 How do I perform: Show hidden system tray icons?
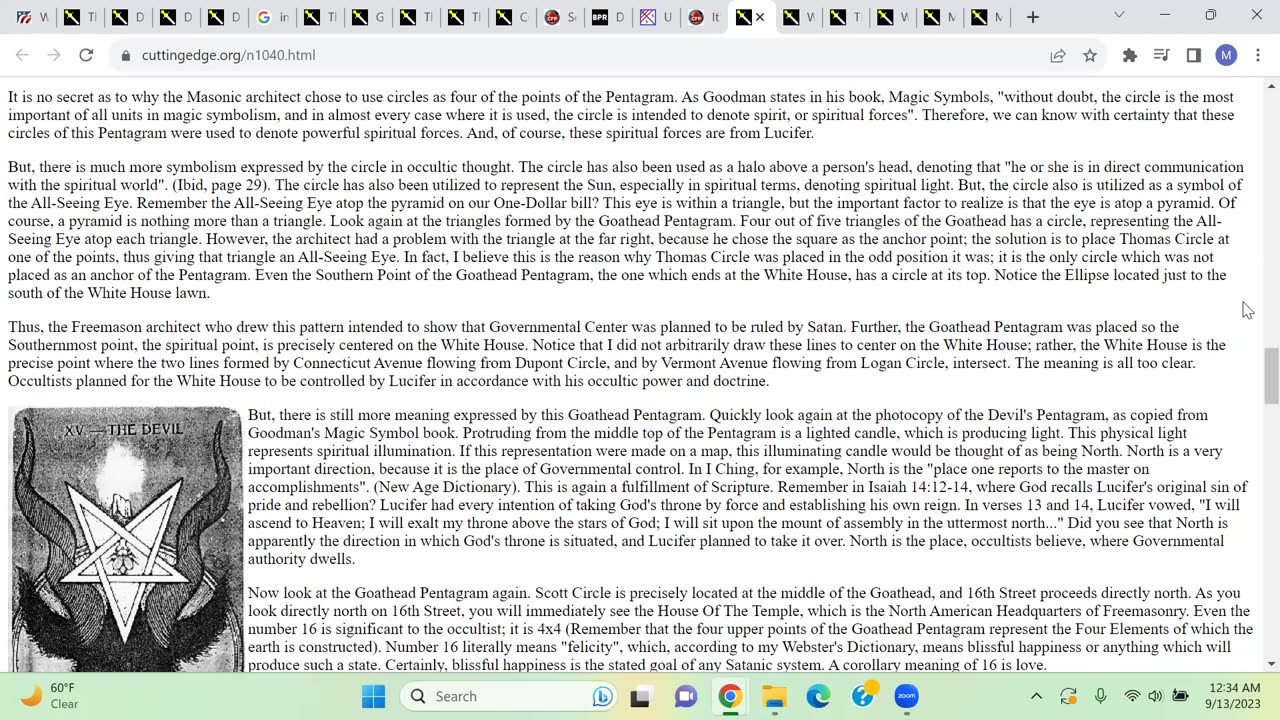tap(1036, 696)
